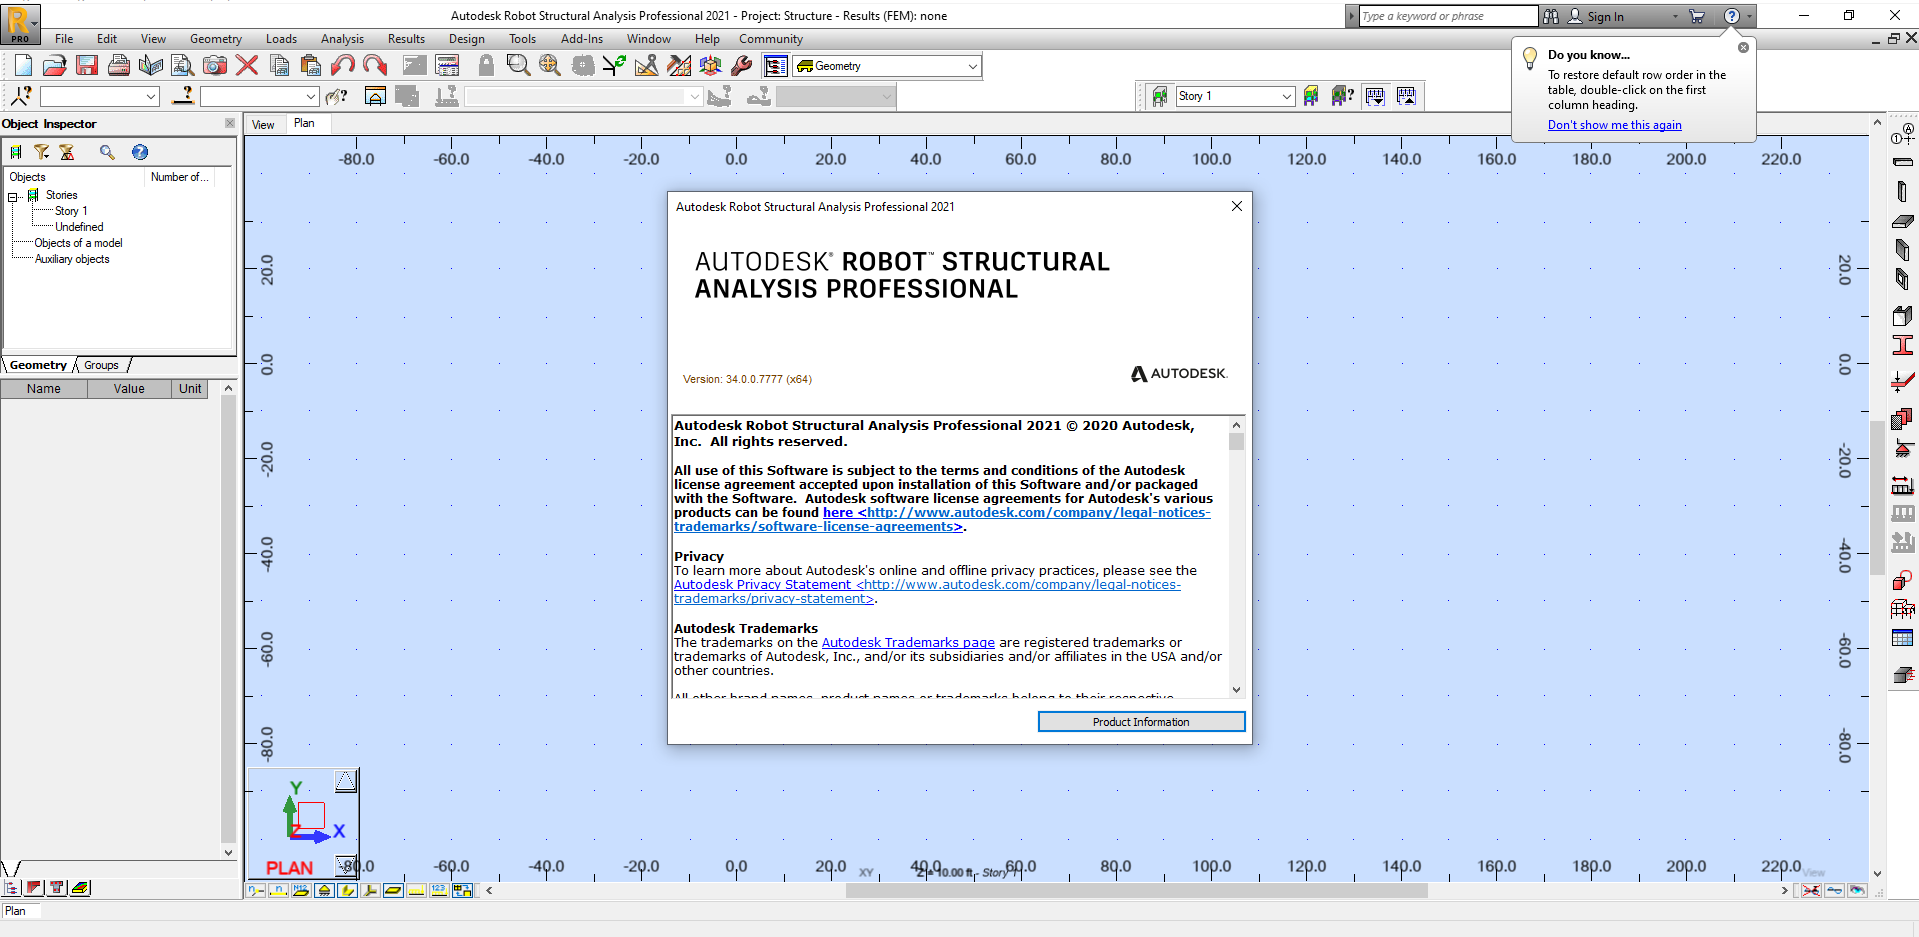
Task: Create a new project with the New icon
Action: point(23,66)
